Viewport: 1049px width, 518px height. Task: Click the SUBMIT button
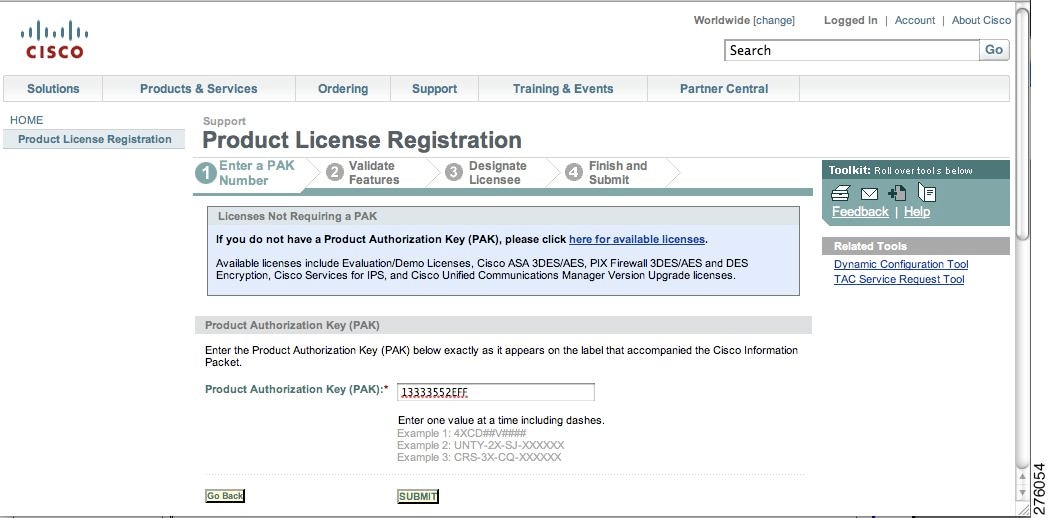click(x=418, y=497)
